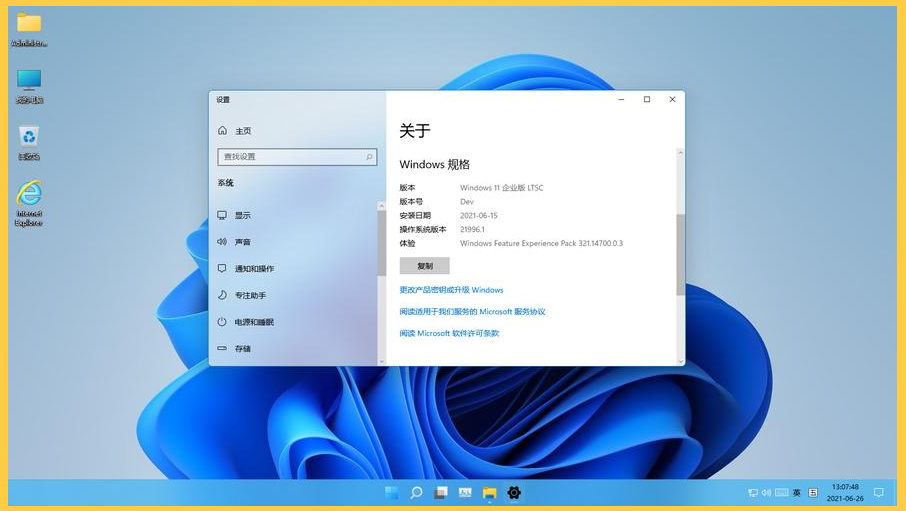
Task: Click the 系统 section label in sidebar
Action: click(x=225, y=183)
